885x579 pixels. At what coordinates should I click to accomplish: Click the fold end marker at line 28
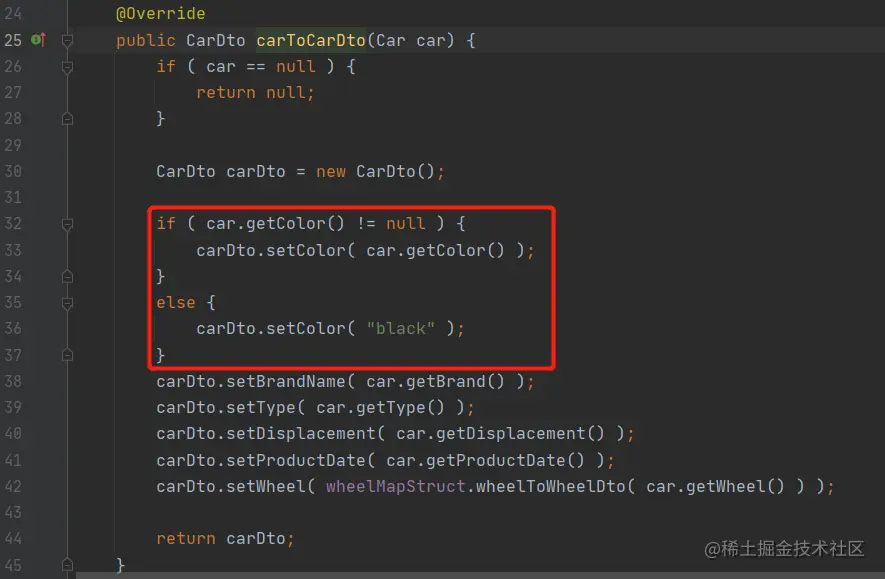pyautogui.click(x=67, y=119)
